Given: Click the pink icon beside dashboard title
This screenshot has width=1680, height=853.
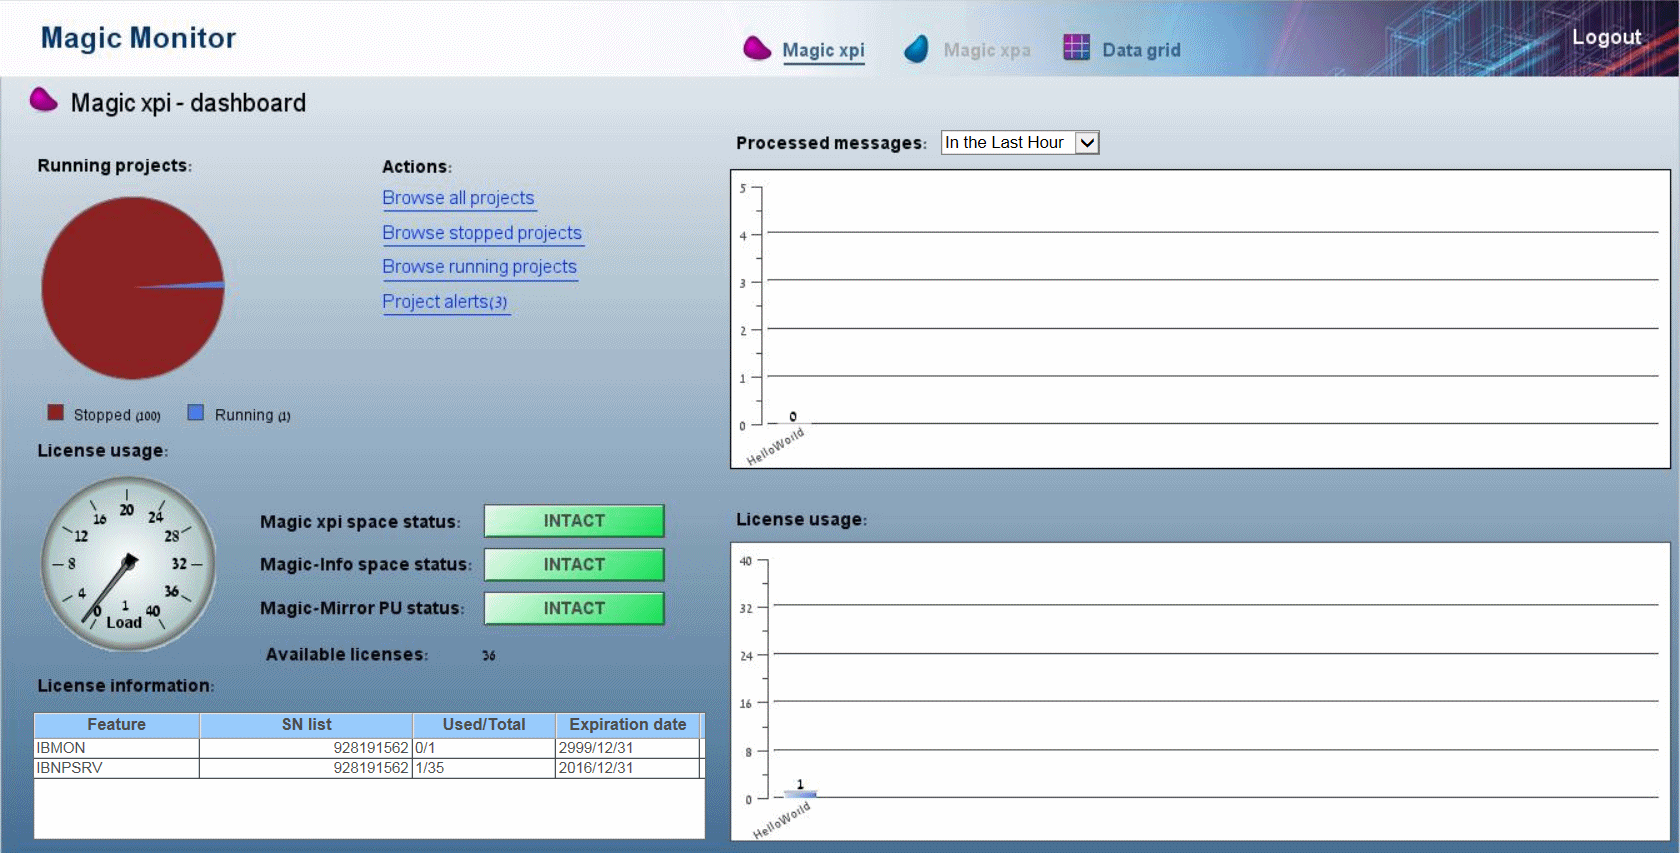Looking at the screenshot, I should click(43, 100).
